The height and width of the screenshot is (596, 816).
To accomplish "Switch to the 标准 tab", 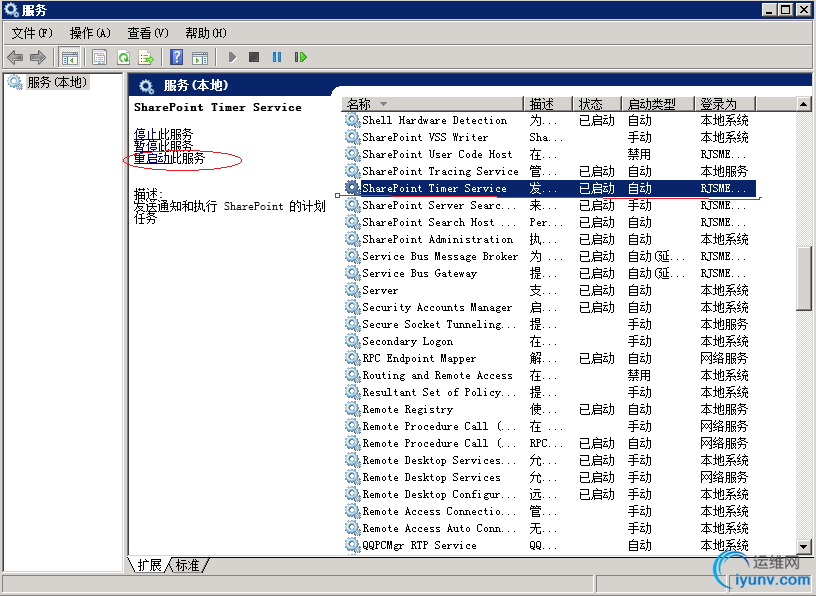I will pyautogui.click(x=188, y=565).
